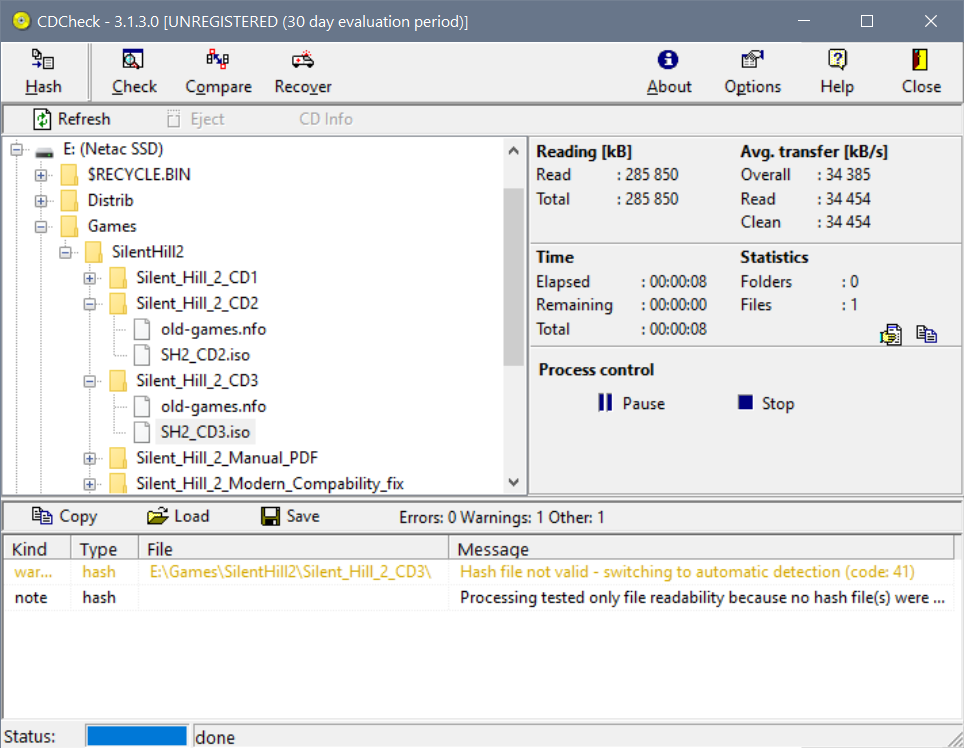Open the Compare tool
Image resolution: width=964 pixels, height=748 pixels.
coord(218,72)
